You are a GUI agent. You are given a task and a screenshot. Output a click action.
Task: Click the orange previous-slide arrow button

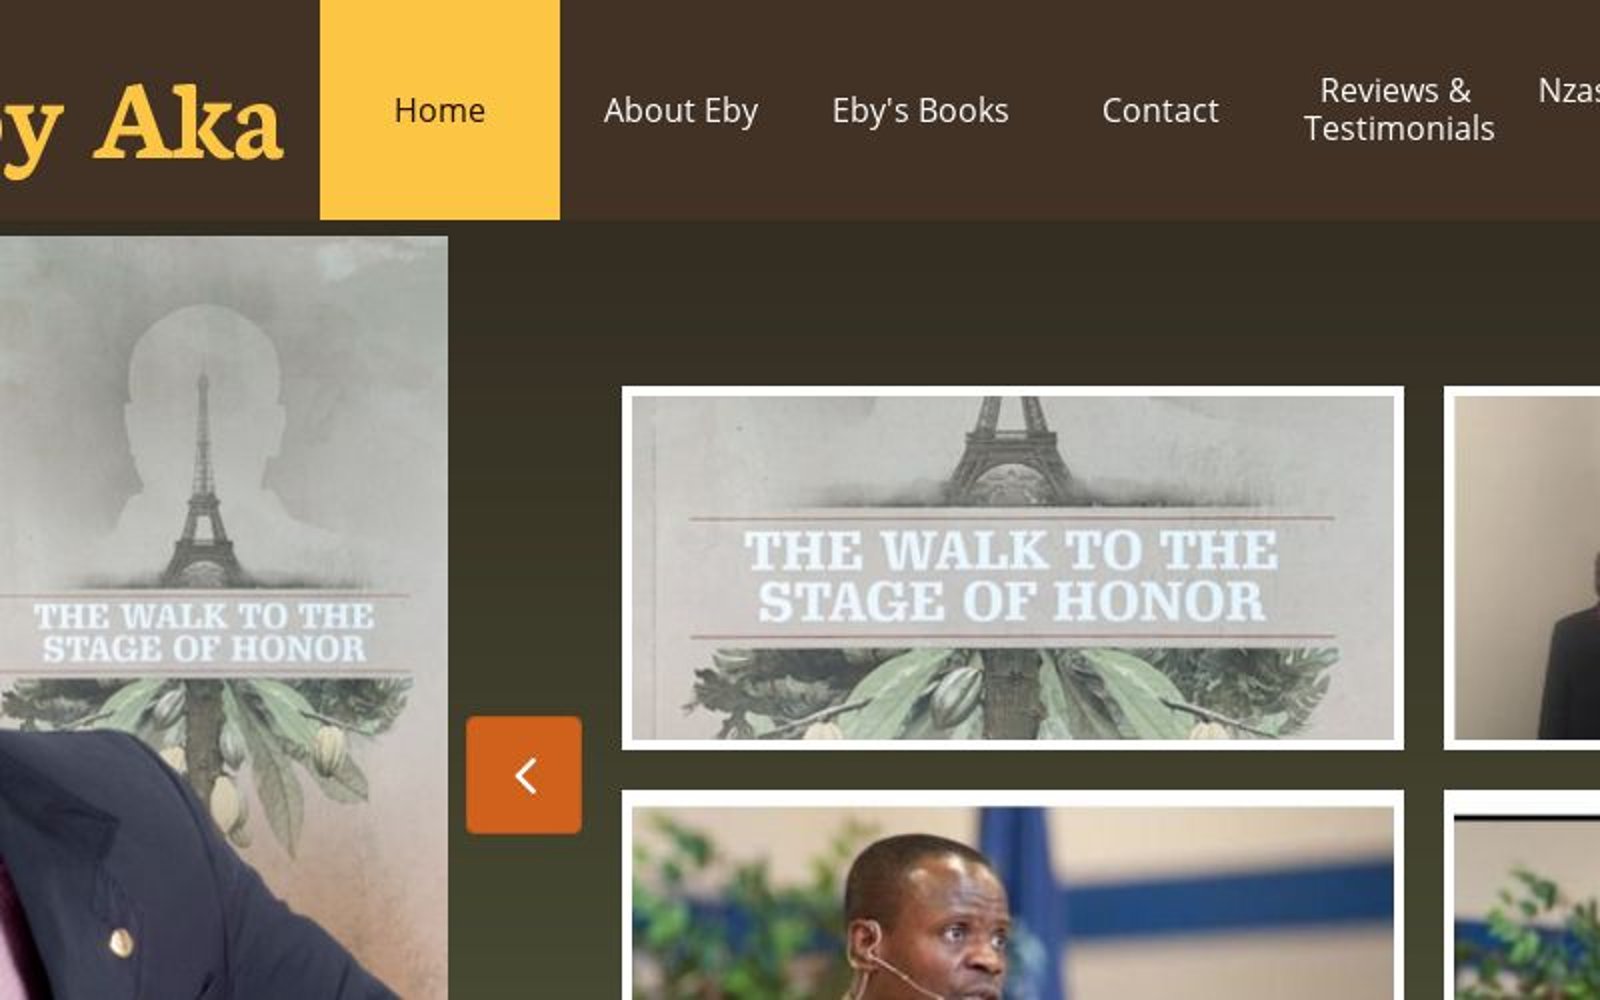523,775
